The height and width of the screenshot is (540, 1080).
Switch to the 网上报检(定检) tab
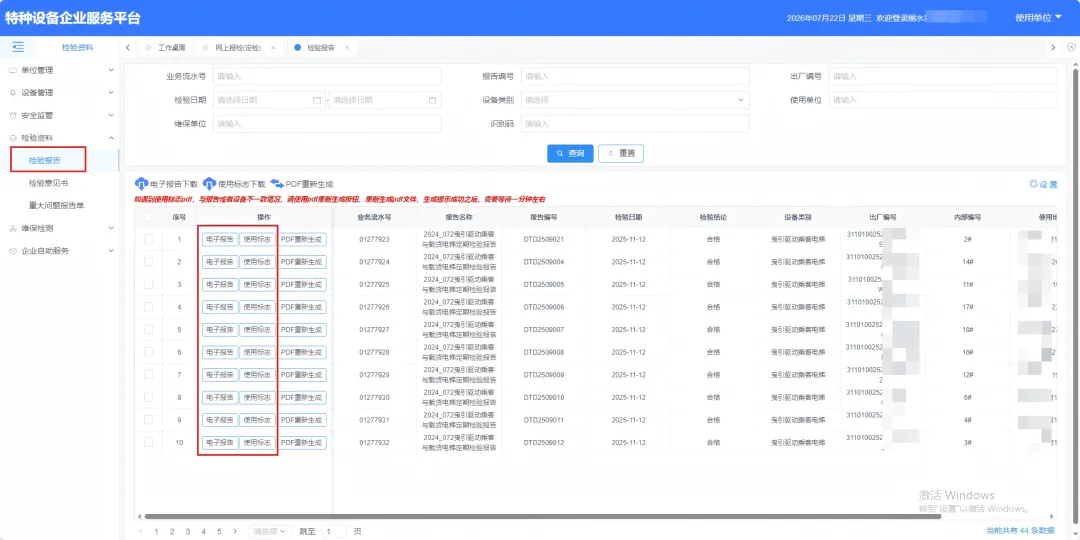click(x=238, y=48)
